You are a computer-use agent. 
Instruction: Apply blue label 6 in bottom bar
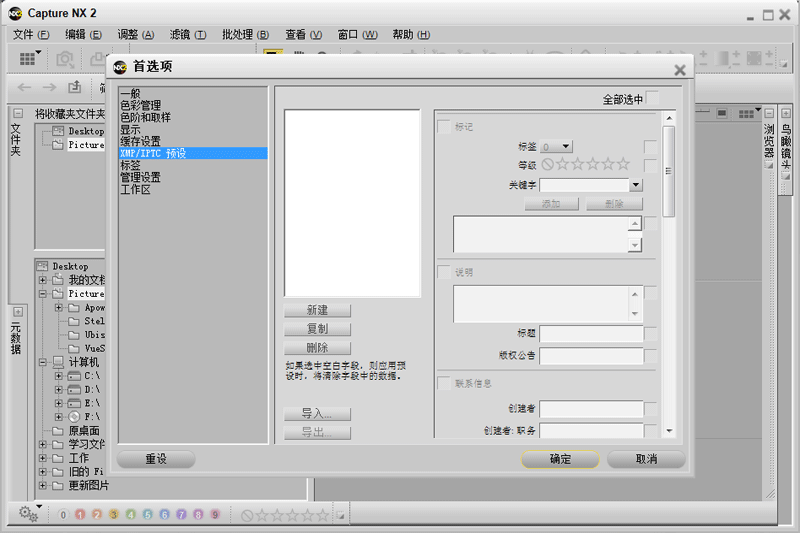point(164,515)
